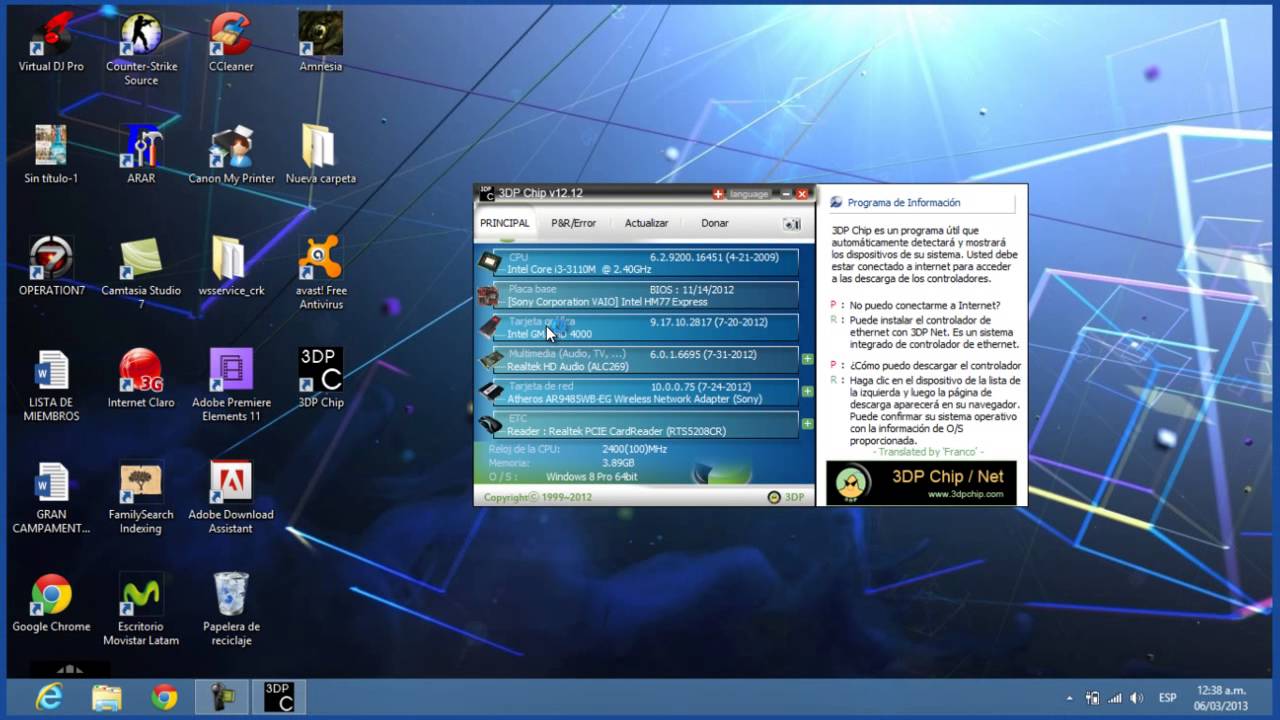Click the screenshot camera icon in 3DP Chip
This screenshot has width=1280, height=720.
coord(792,224)
